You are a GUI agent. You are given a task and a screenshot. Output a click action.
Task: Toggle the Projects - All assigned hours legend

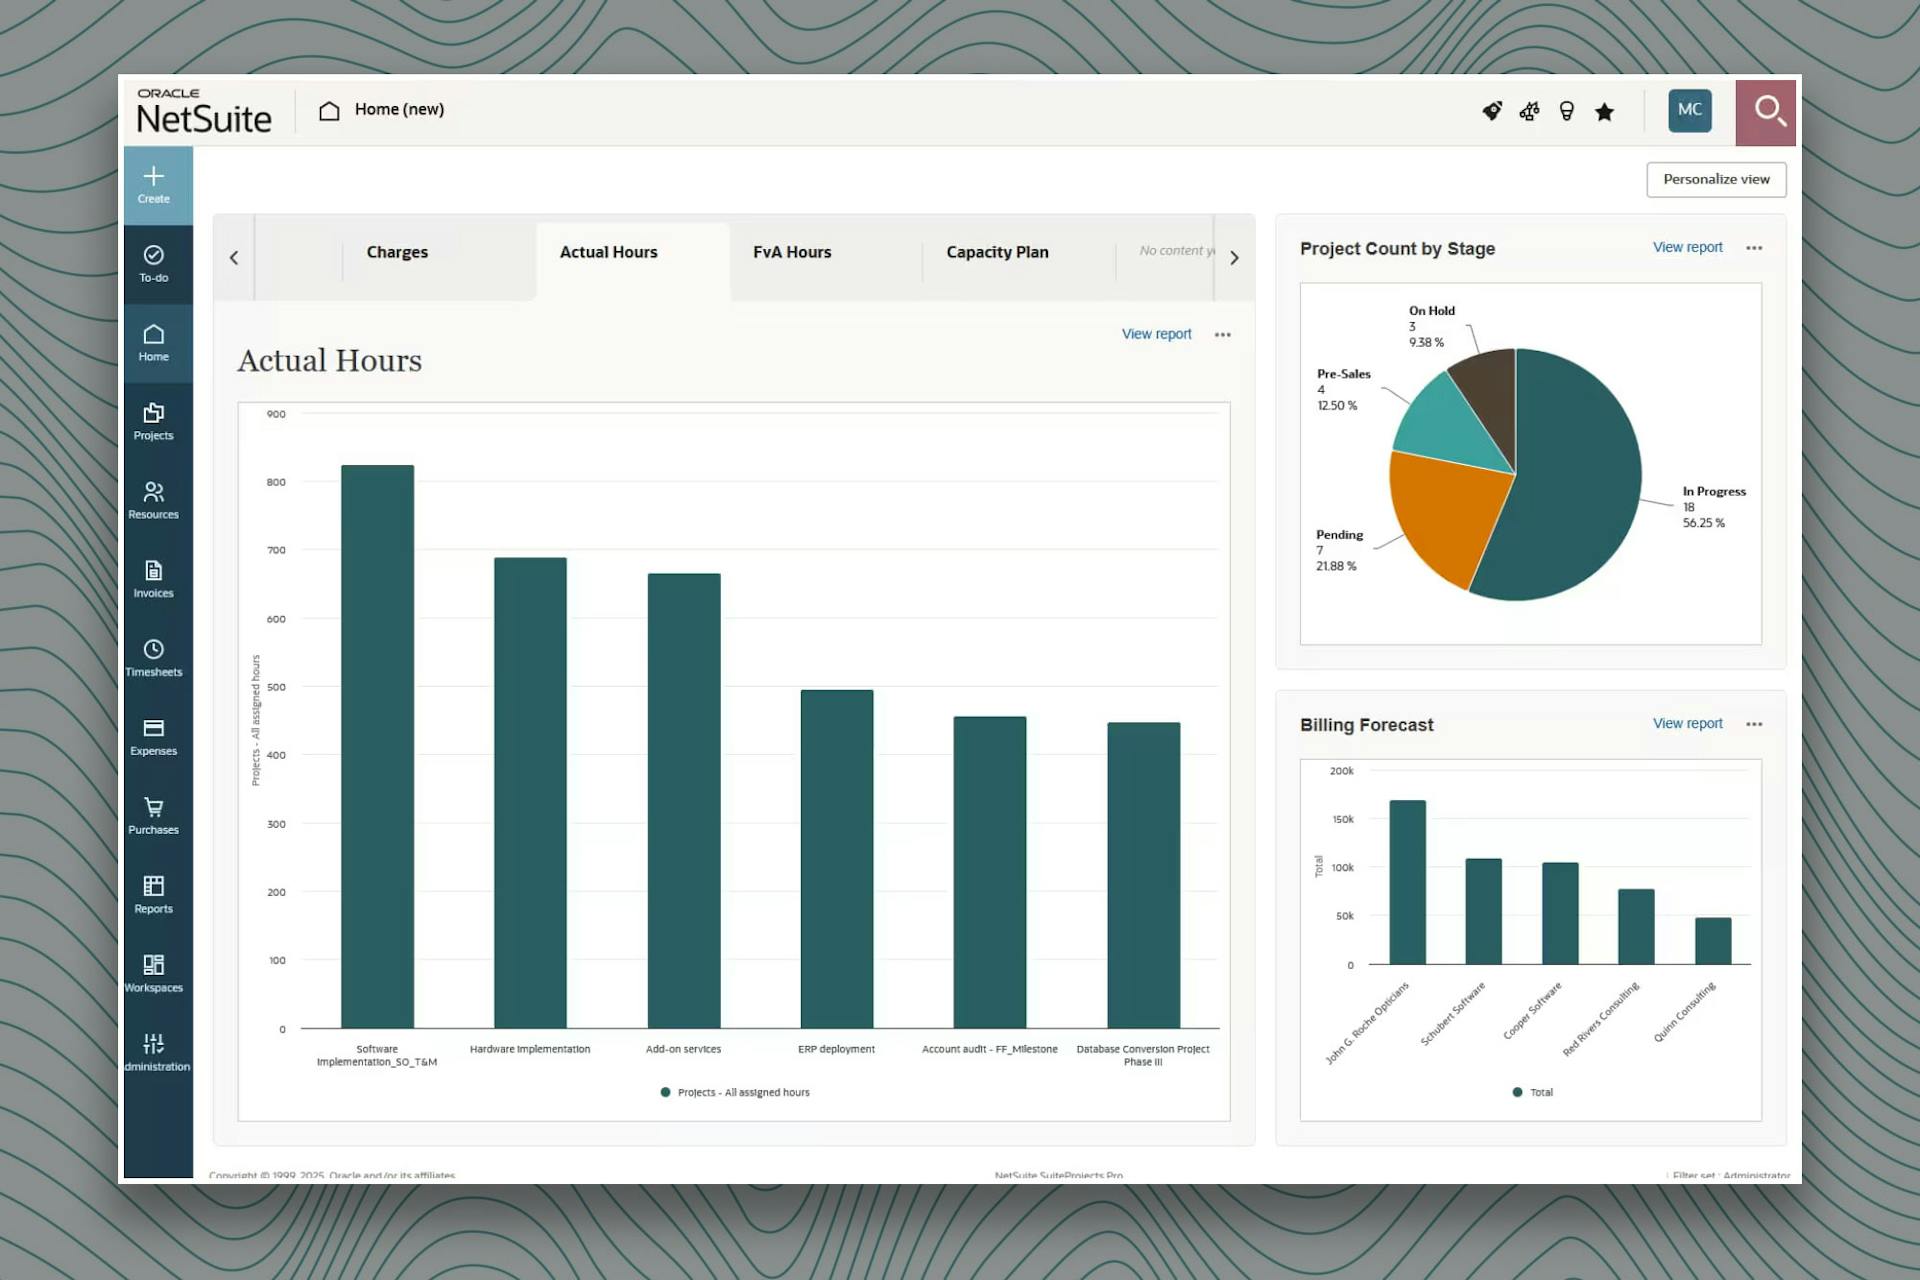pos(732,1092)
